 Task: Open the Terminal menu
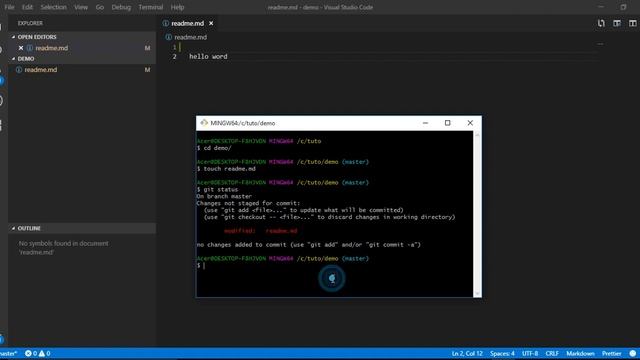click(x=151, y=7)
